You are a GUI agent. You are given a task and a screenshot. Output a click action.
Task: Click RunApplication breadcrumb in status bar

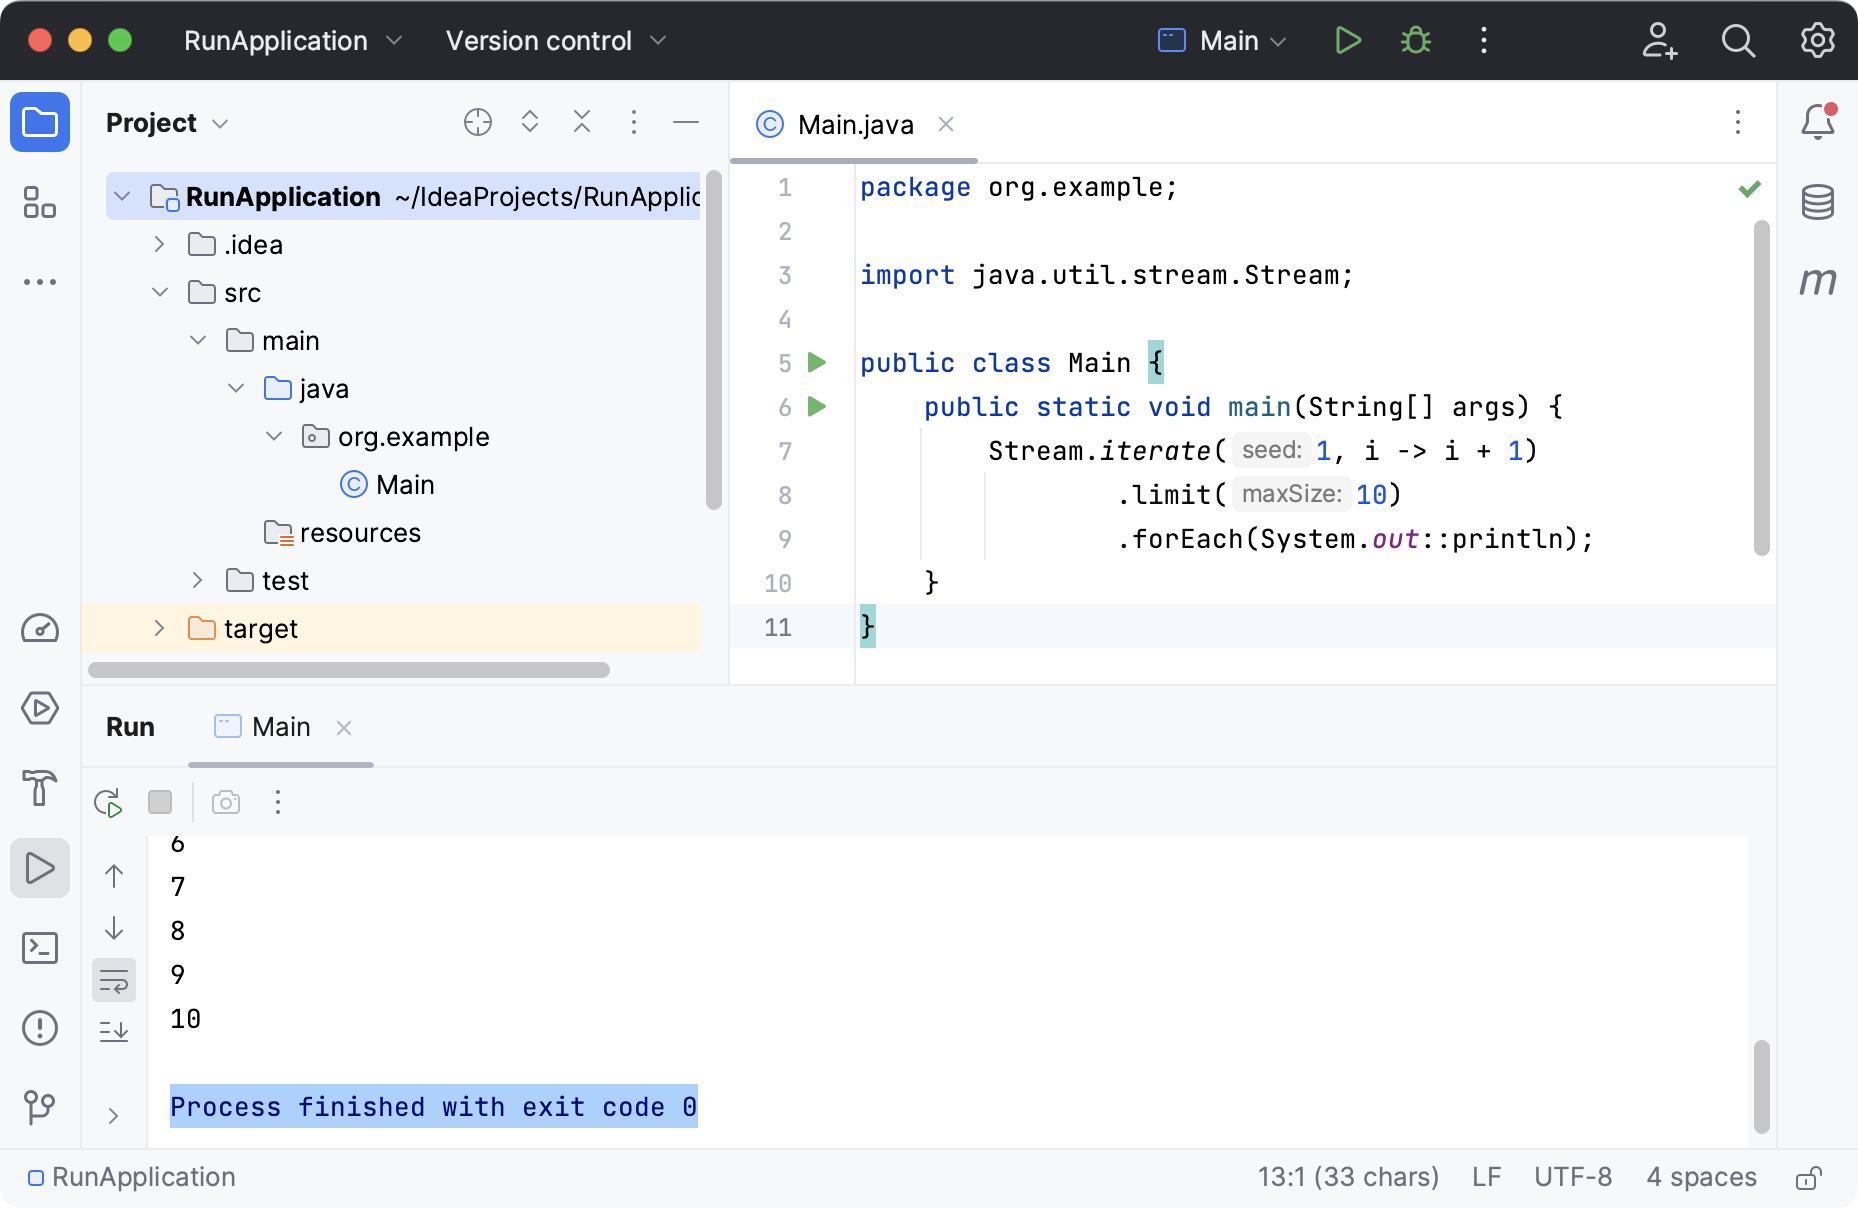tap(132, 1177)
